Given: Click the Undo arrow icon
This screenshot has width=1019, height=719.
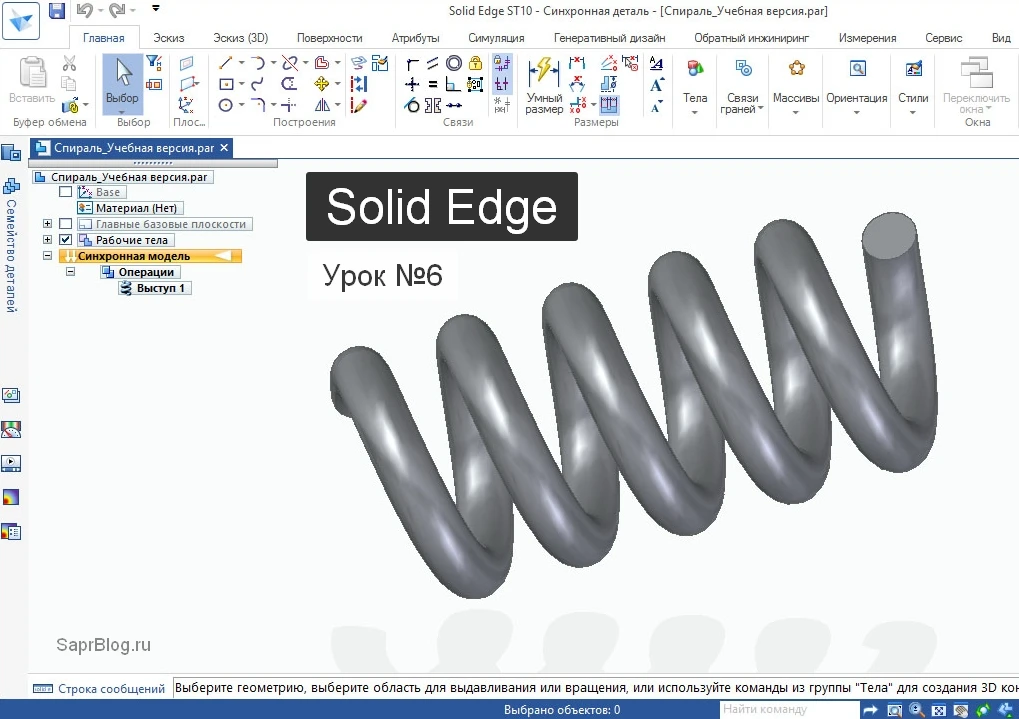Looking at the screenshot, I should (84, 10).
